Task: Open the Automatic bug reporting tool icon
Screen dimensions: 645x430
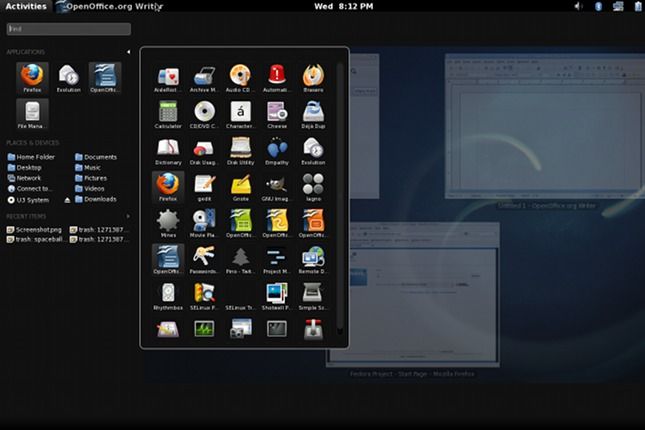Action: click(x=276, y=79)
